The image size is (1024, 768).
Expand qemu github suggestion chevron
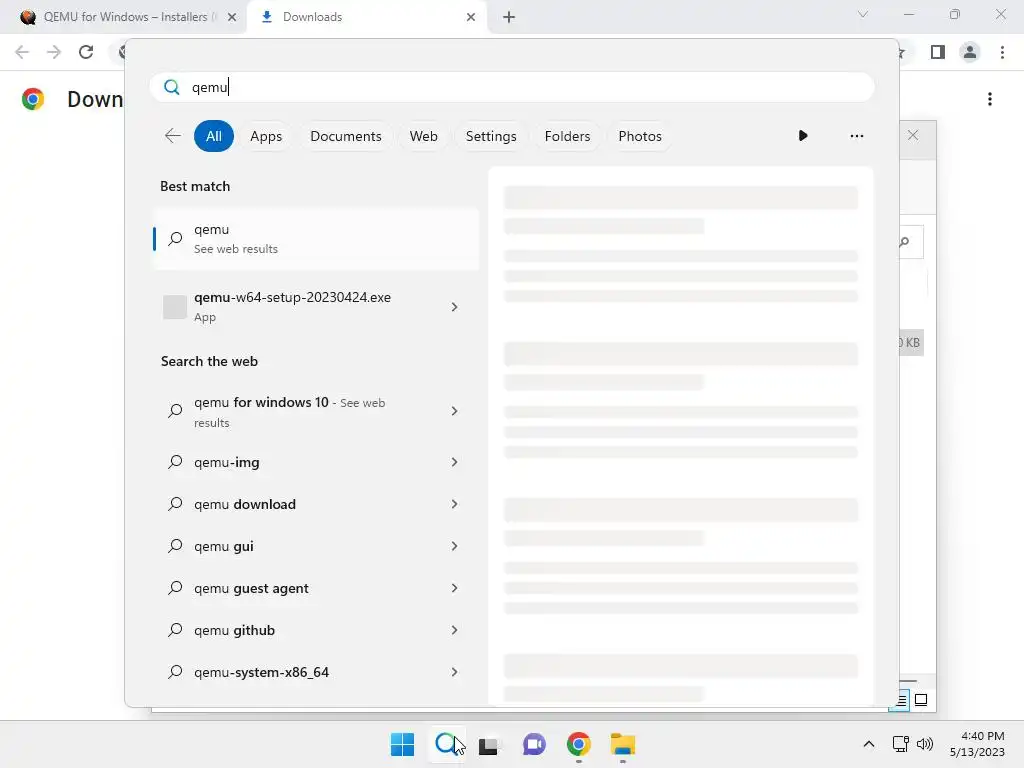point(455,630)
